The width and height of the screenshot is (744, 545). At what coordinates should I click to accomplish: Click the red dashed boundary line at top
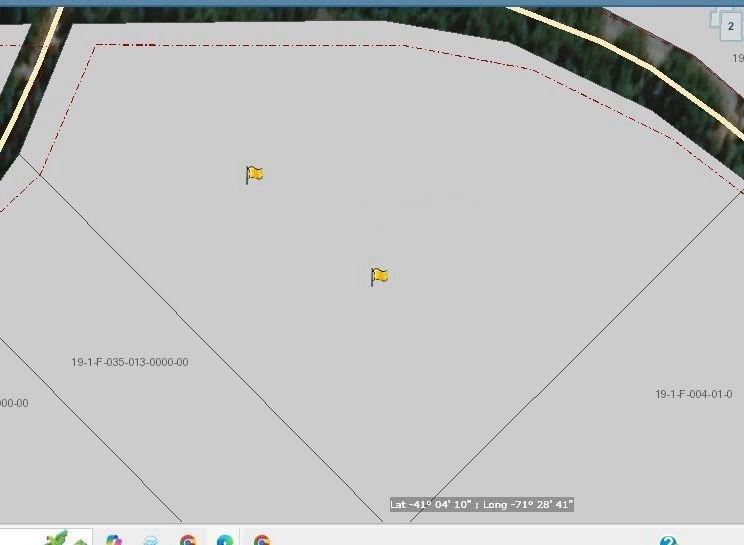pyautogui.click(x=250, y=45)
